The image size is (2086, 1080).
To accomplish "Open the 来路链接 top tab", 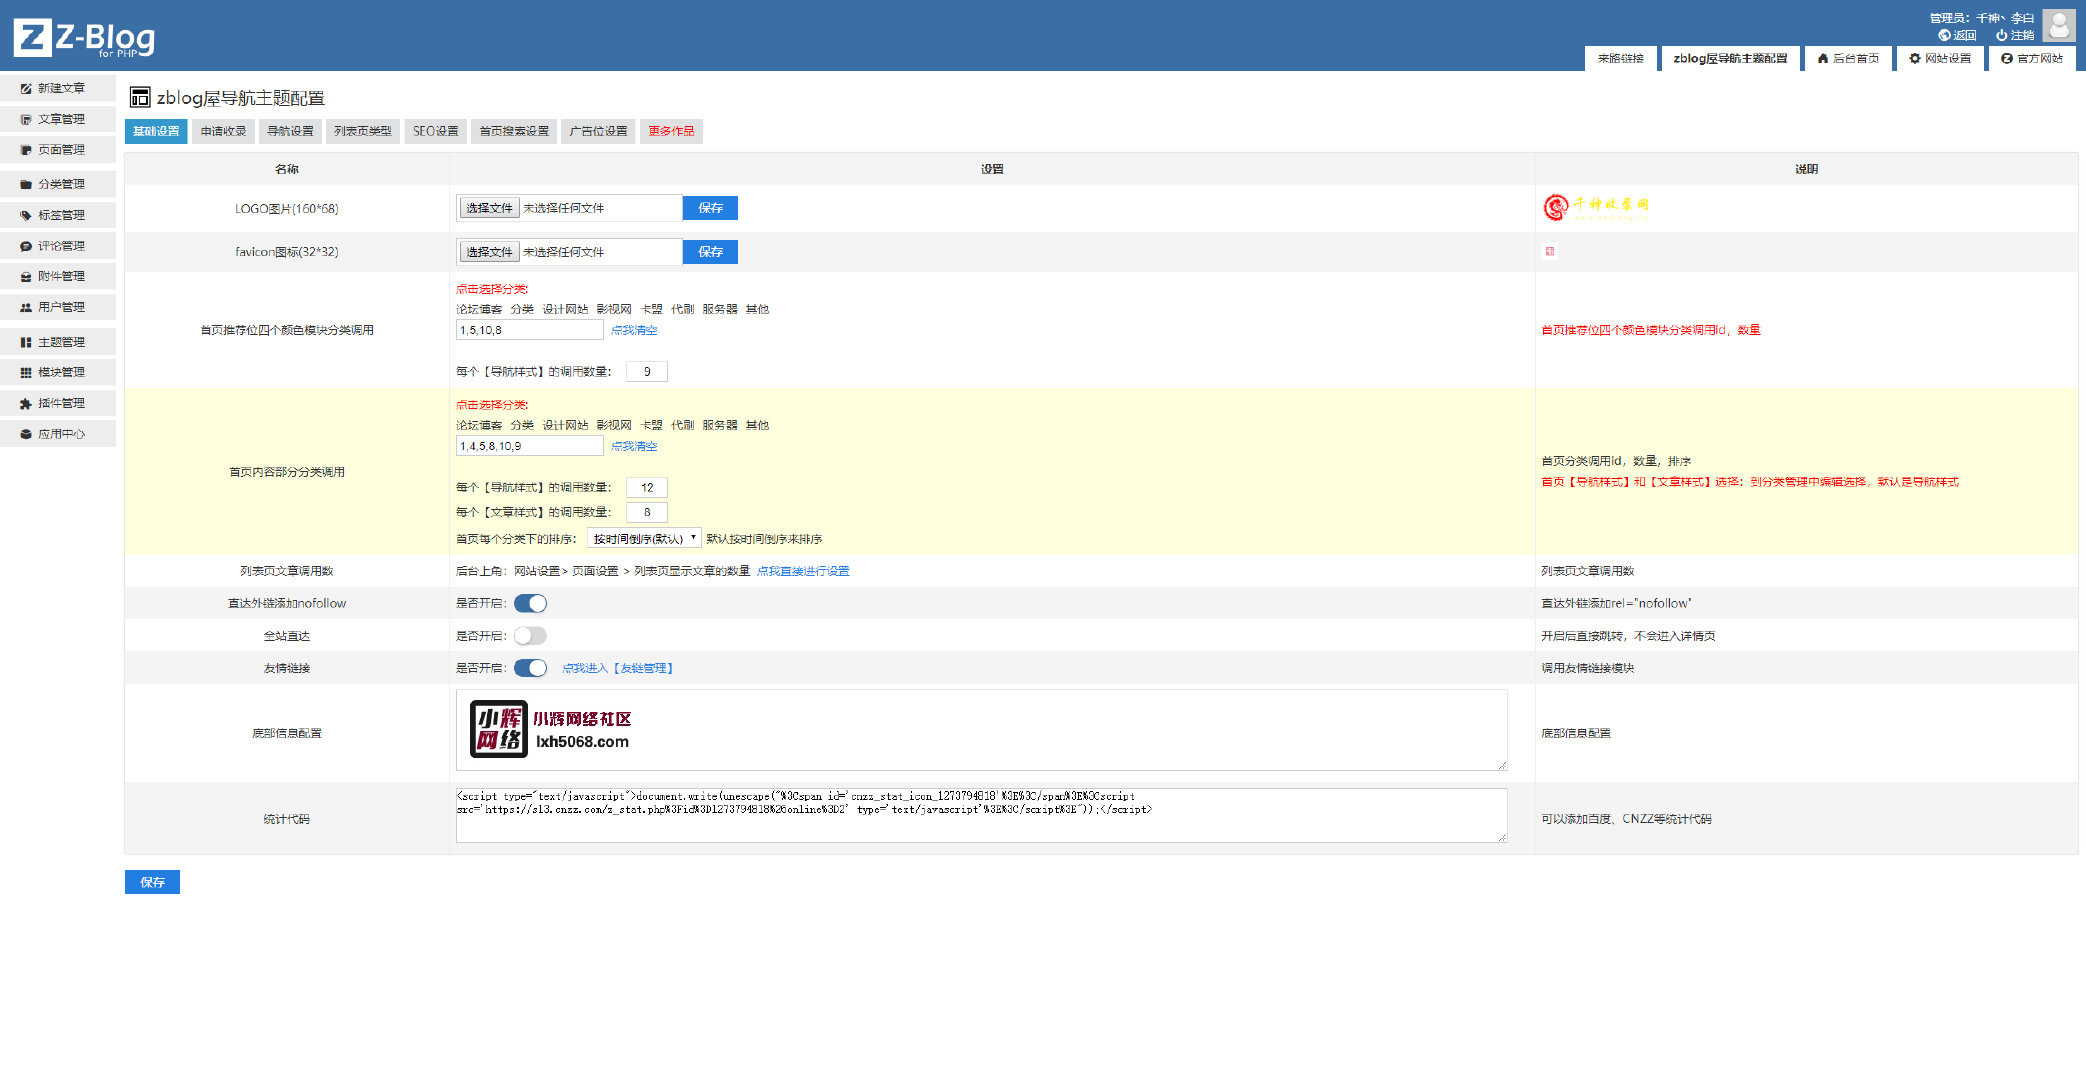I will point(1620,58).
